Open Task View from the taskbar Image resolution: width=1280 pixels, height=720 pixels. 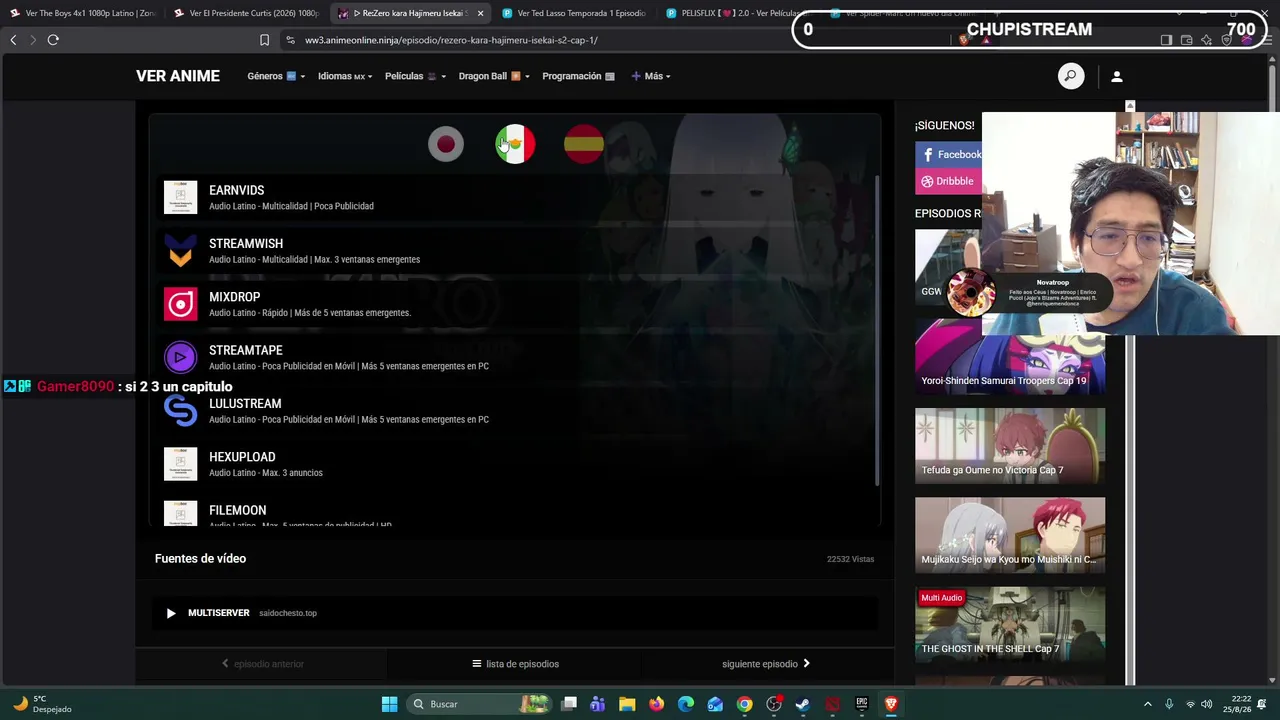coord(569,704)
